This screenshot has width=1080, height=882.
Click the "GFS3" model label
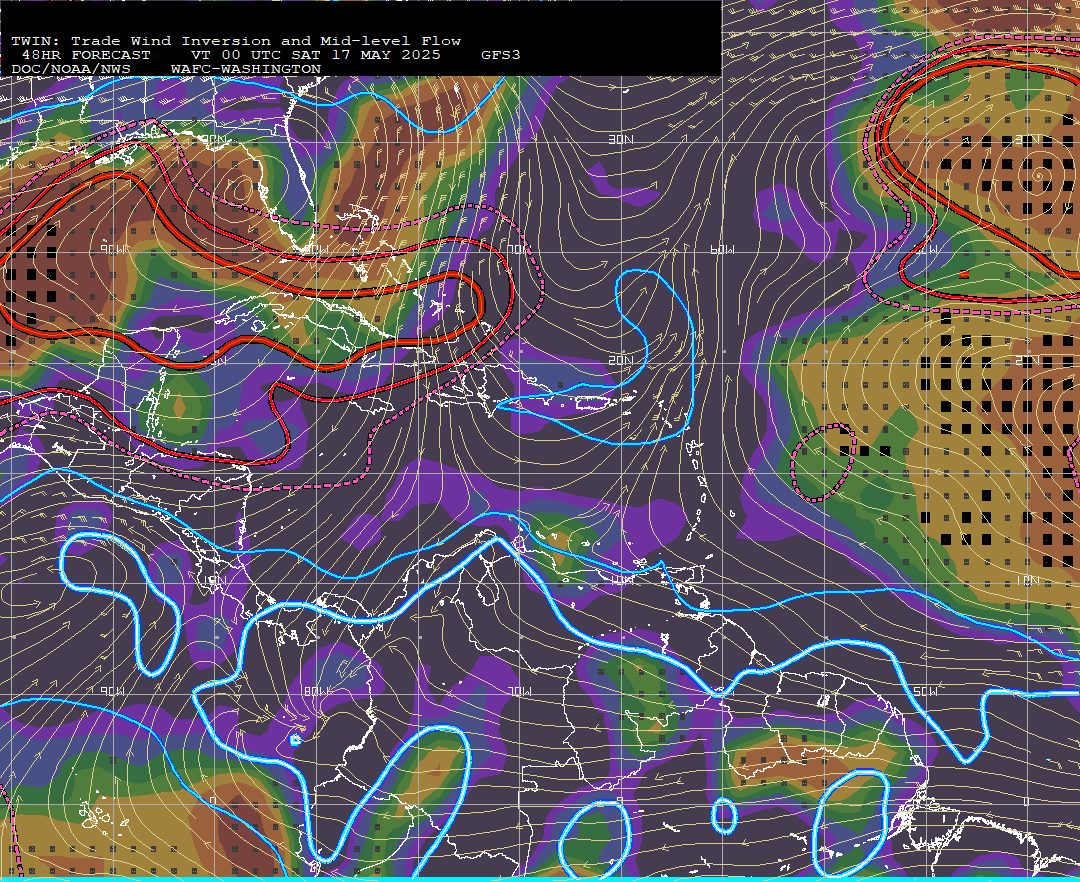(x=501, y=55)
